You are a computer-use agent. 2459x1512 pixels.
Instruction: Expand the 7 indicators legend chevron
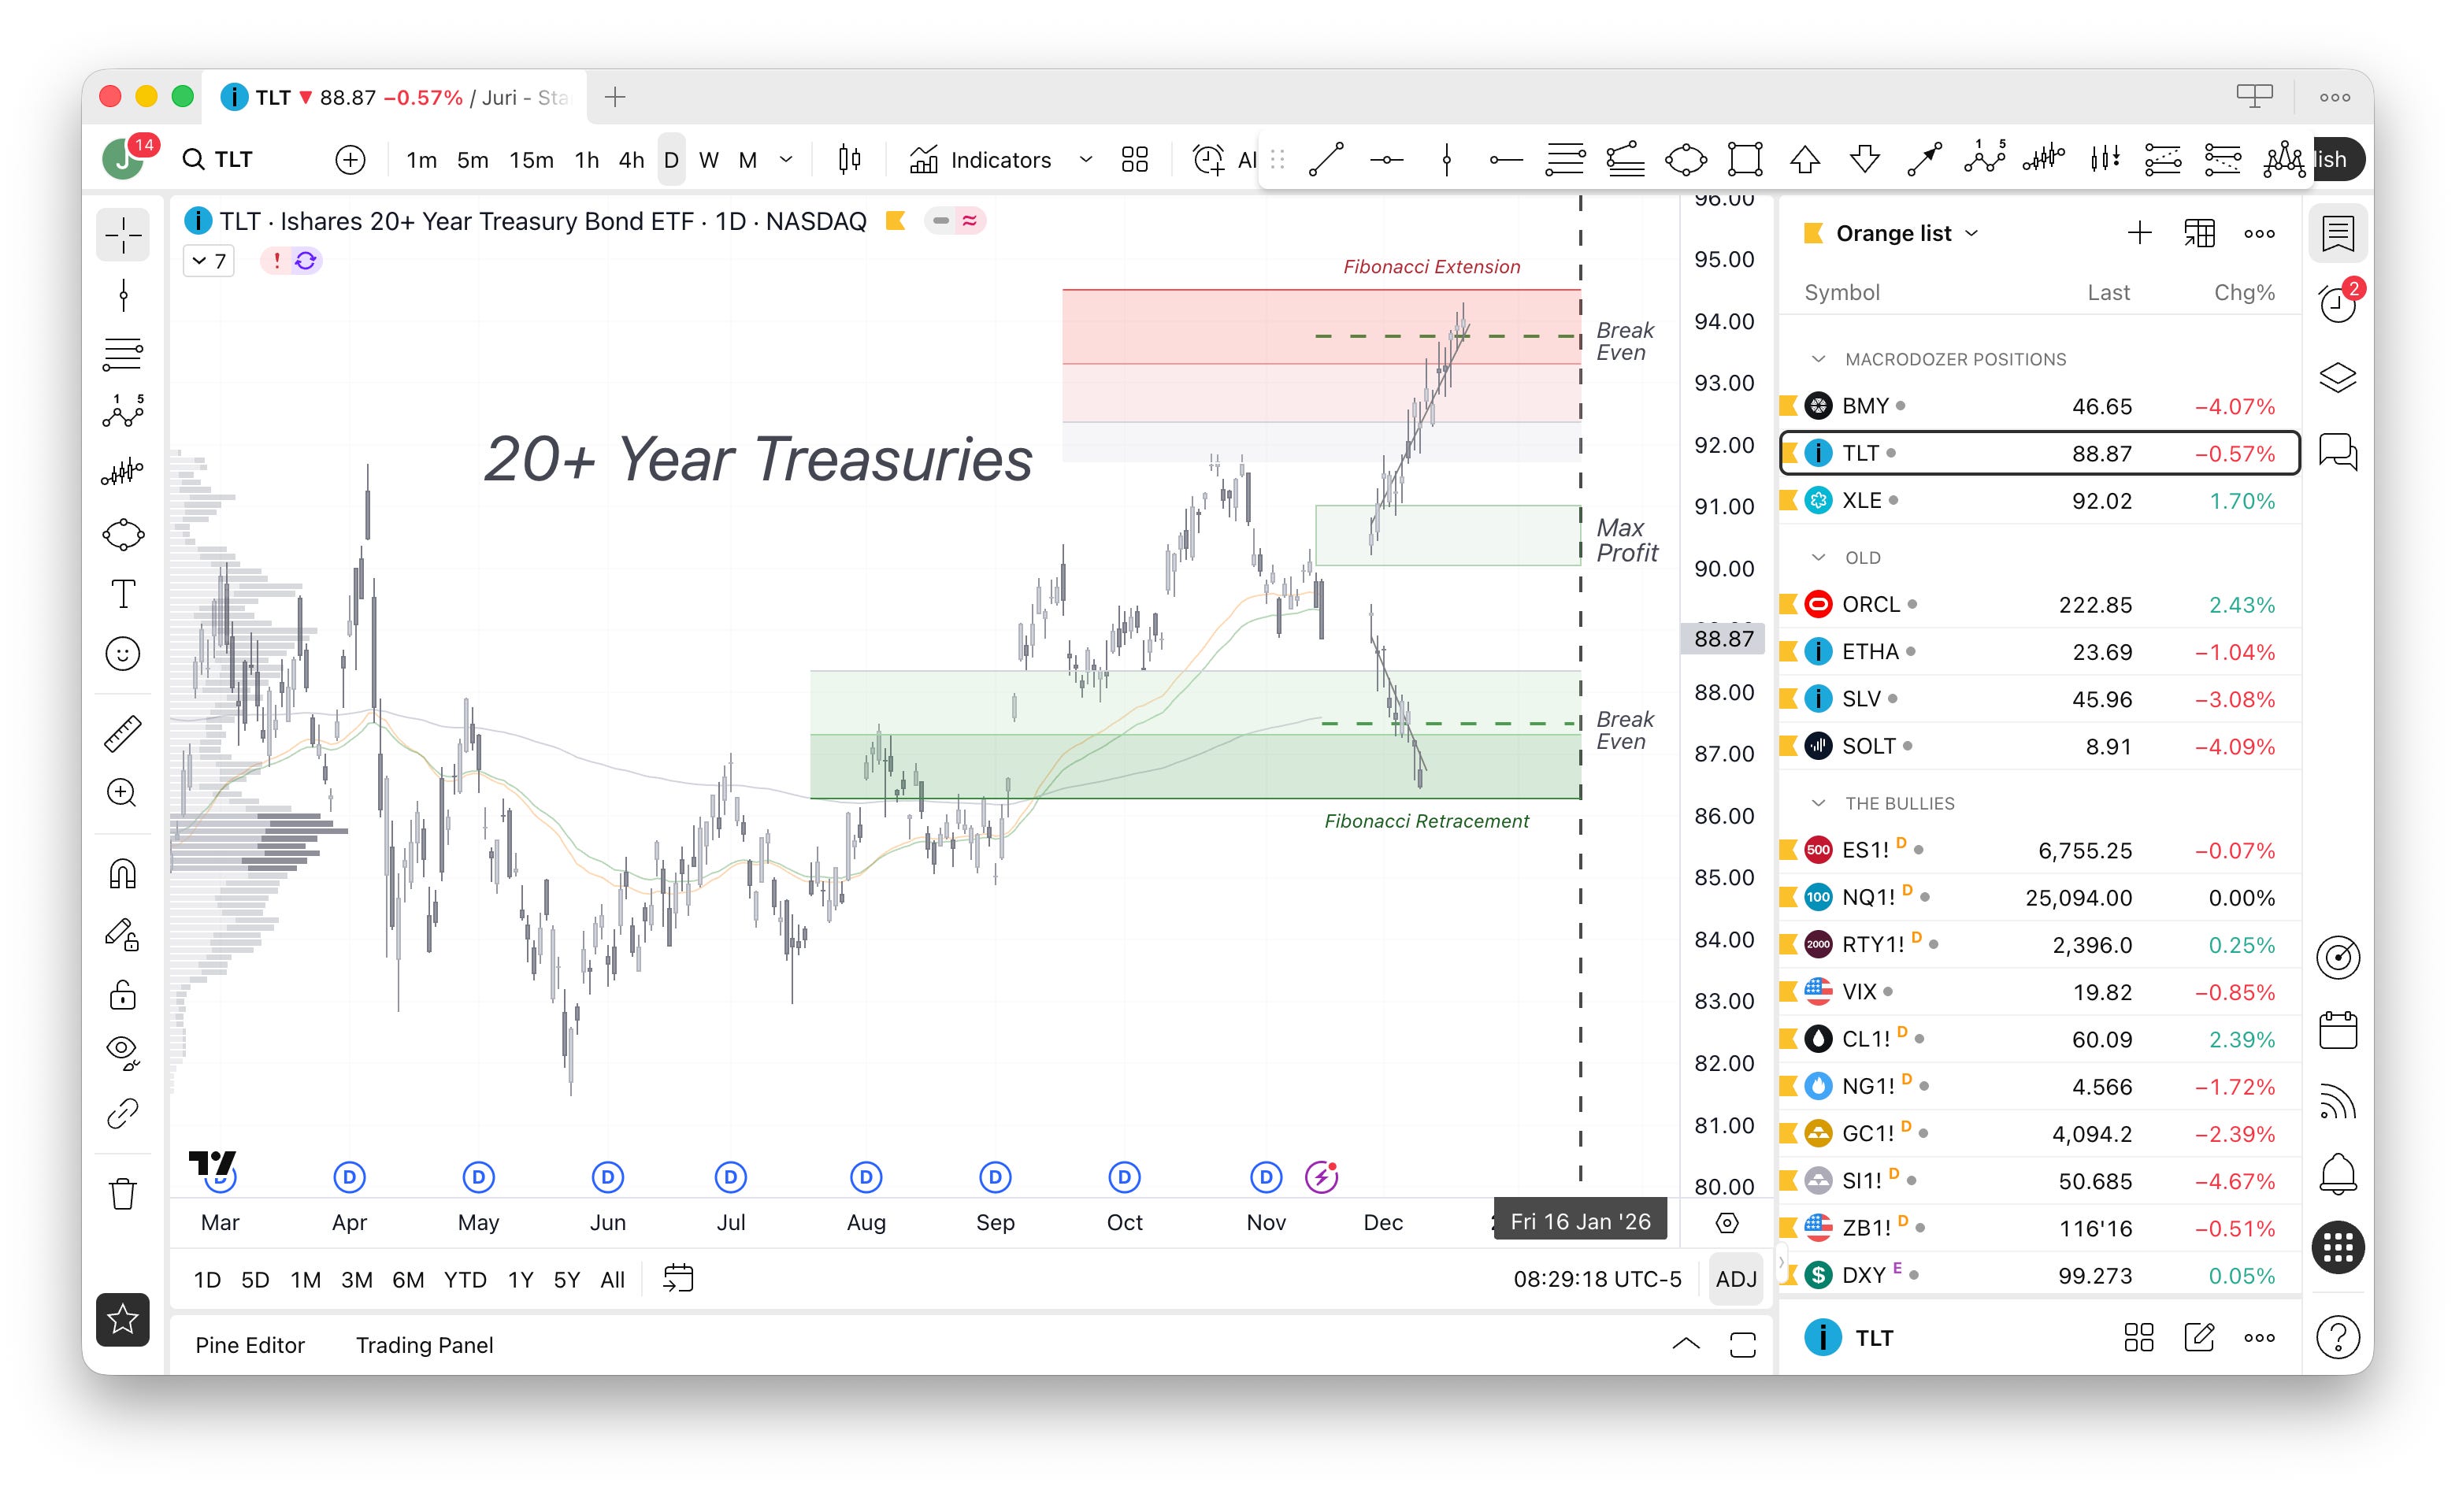pyautogui.click(x=199, y=261)
